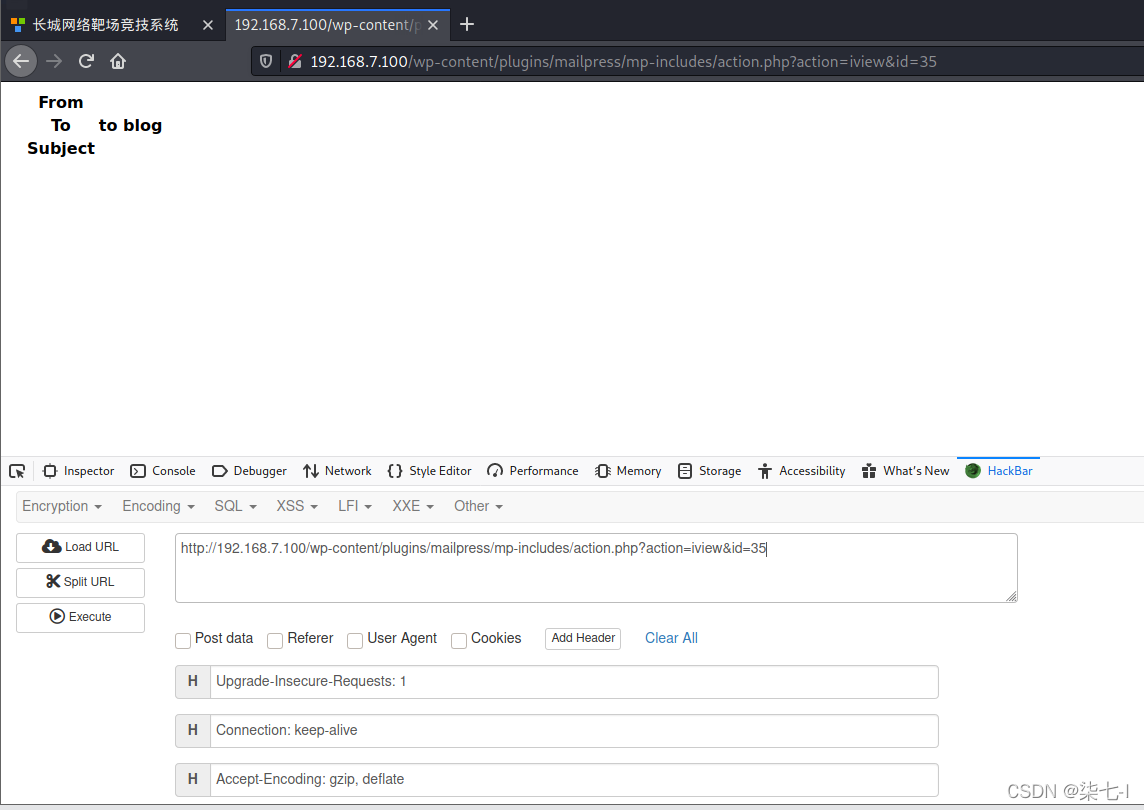
Task: Click the browser address bar URL
Action: point(623,62)
